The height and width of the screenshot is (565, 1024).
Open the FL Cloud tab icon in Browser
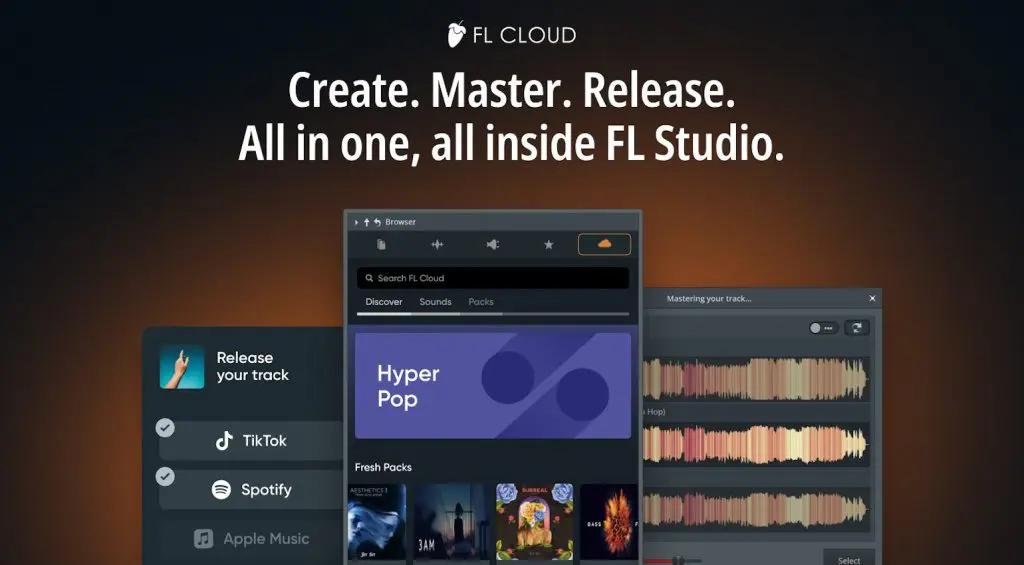604,244
